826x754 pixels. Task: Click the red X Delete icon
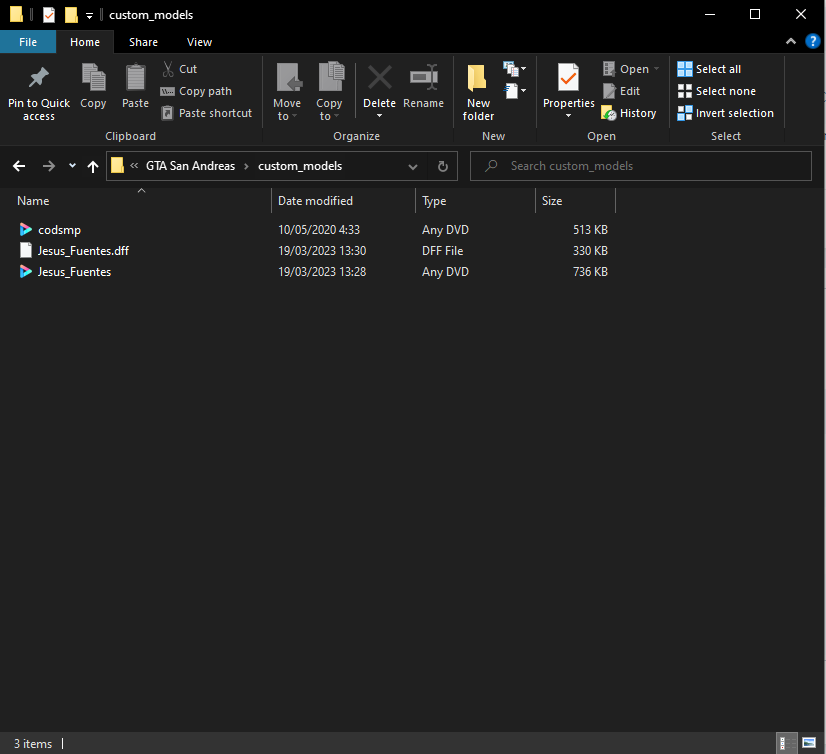point(379,77)
